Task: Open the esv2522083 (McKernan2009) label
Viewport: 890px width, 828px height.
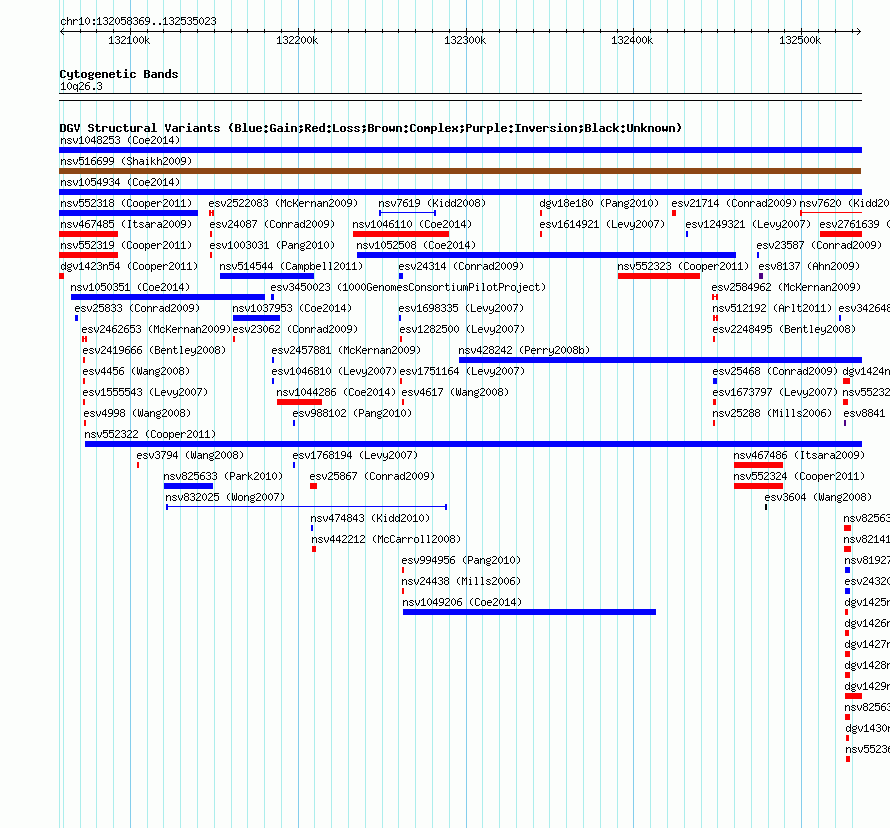Action: pyautogui.click(x=283, y=203)
